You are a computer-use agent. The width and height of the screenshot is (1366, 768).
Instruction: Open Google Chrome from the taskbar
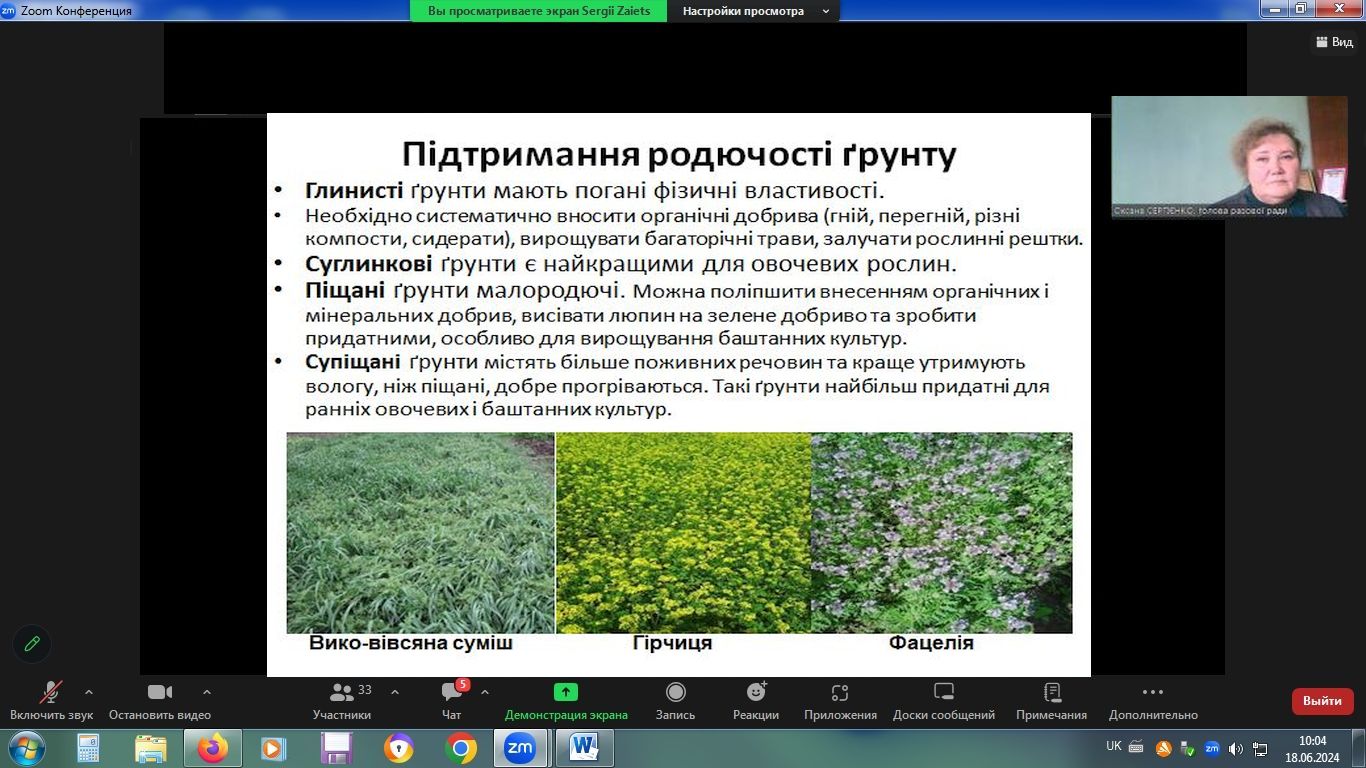(x=461, y=748)
